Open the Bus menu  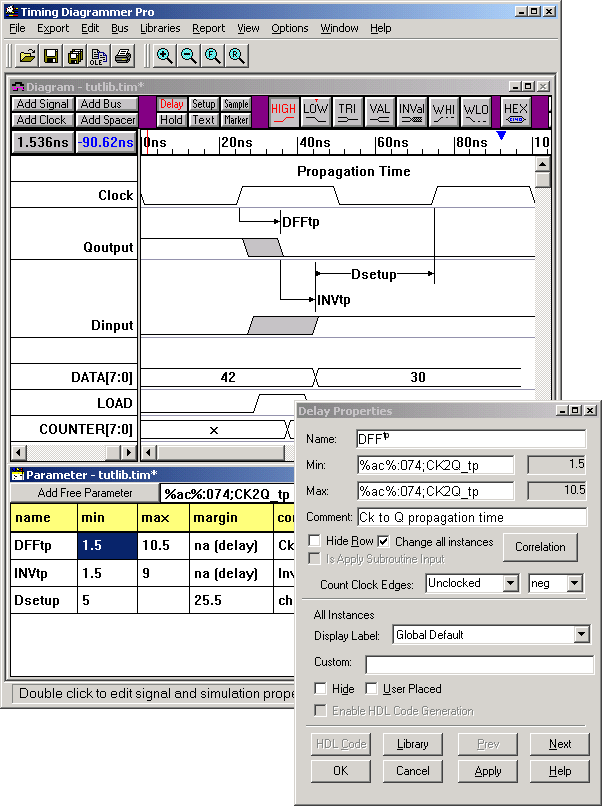(x=119, y=28)
